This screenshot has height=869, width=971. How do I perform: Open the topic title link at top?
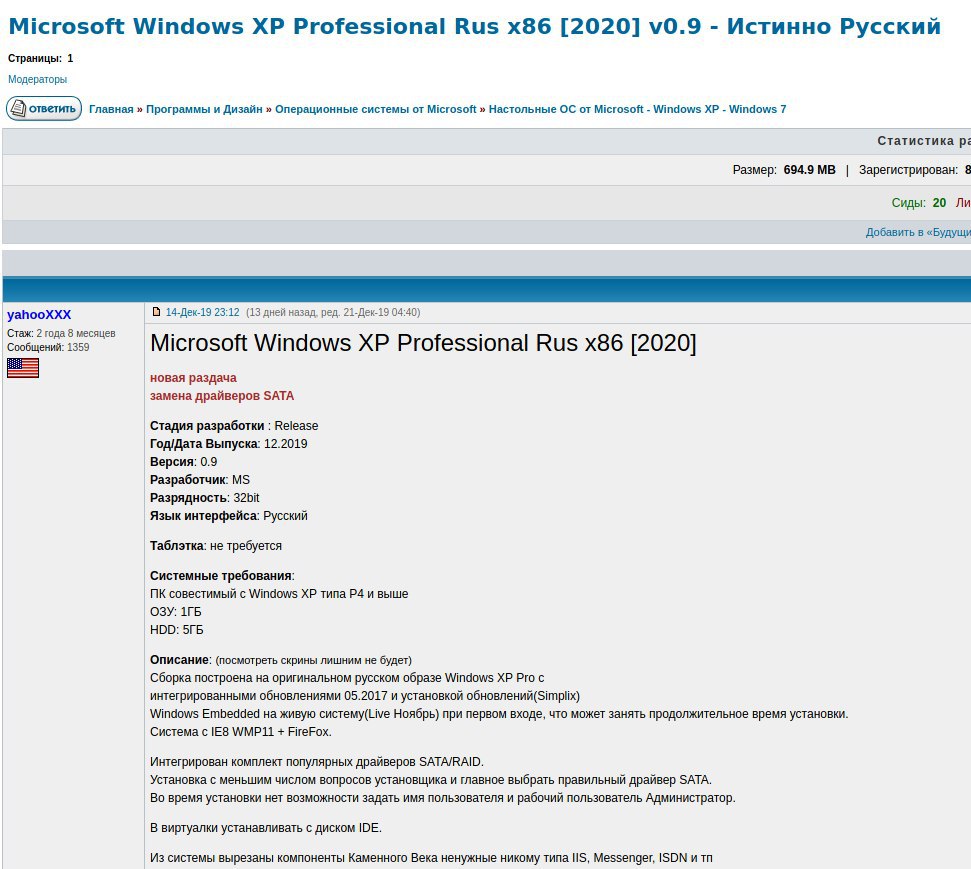click(x=474, y=27)
